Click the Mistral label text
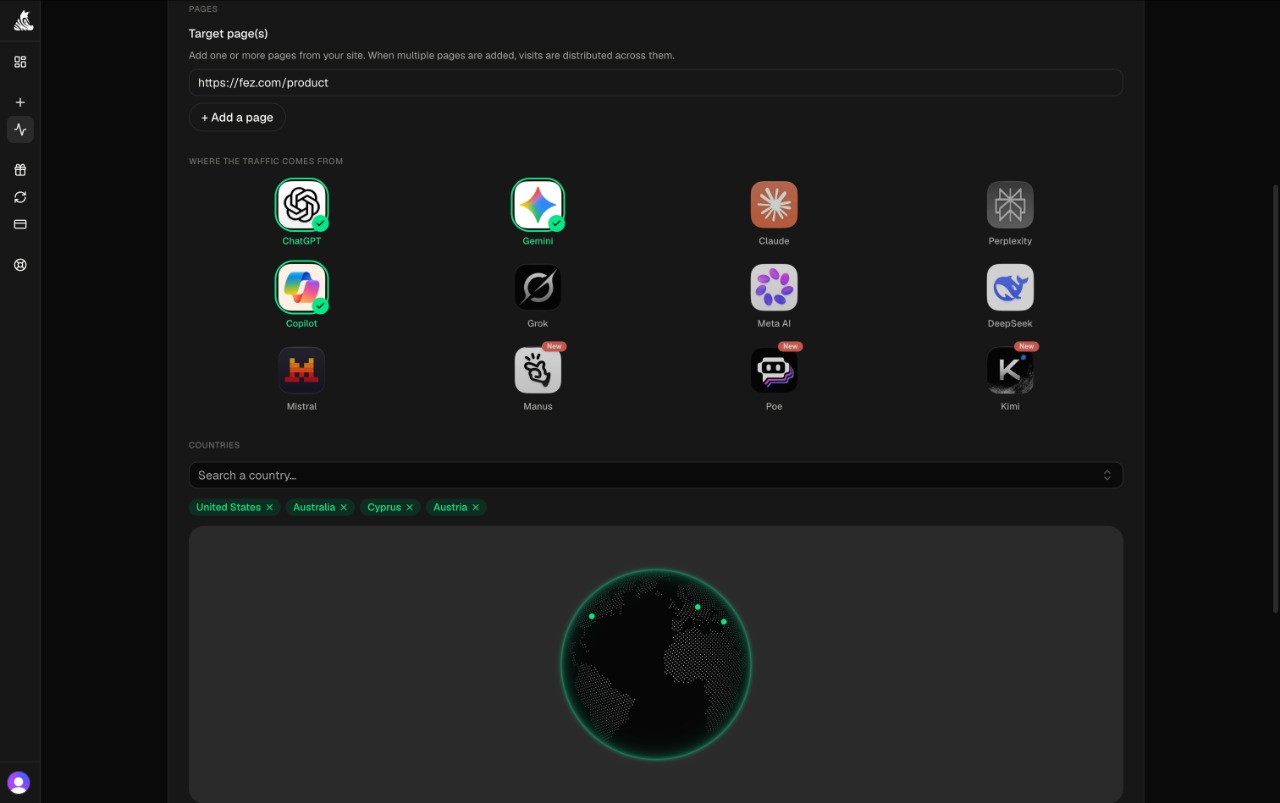The image size is (1280, 803). (x=302, y=407)
